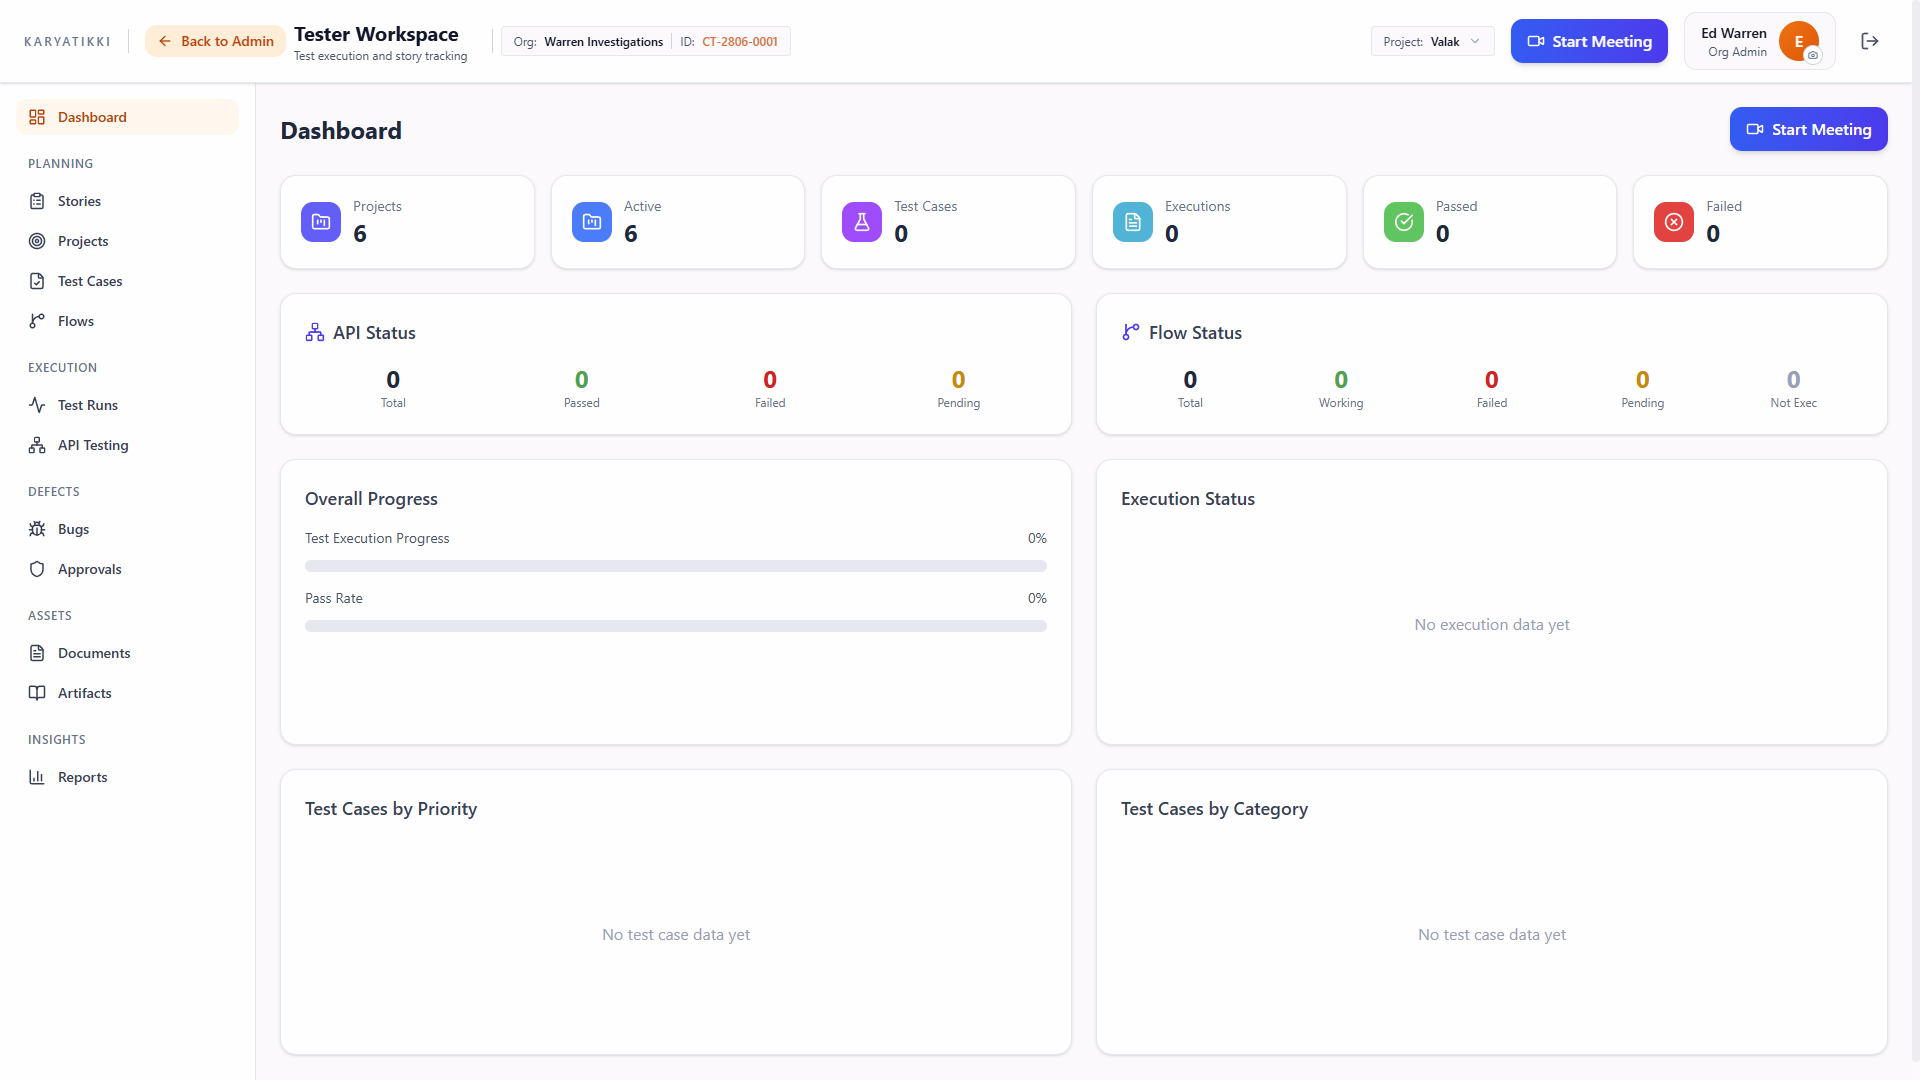Open the Bugs section
Viewport: 1920px width, 1080px height.
pos(127,529)
